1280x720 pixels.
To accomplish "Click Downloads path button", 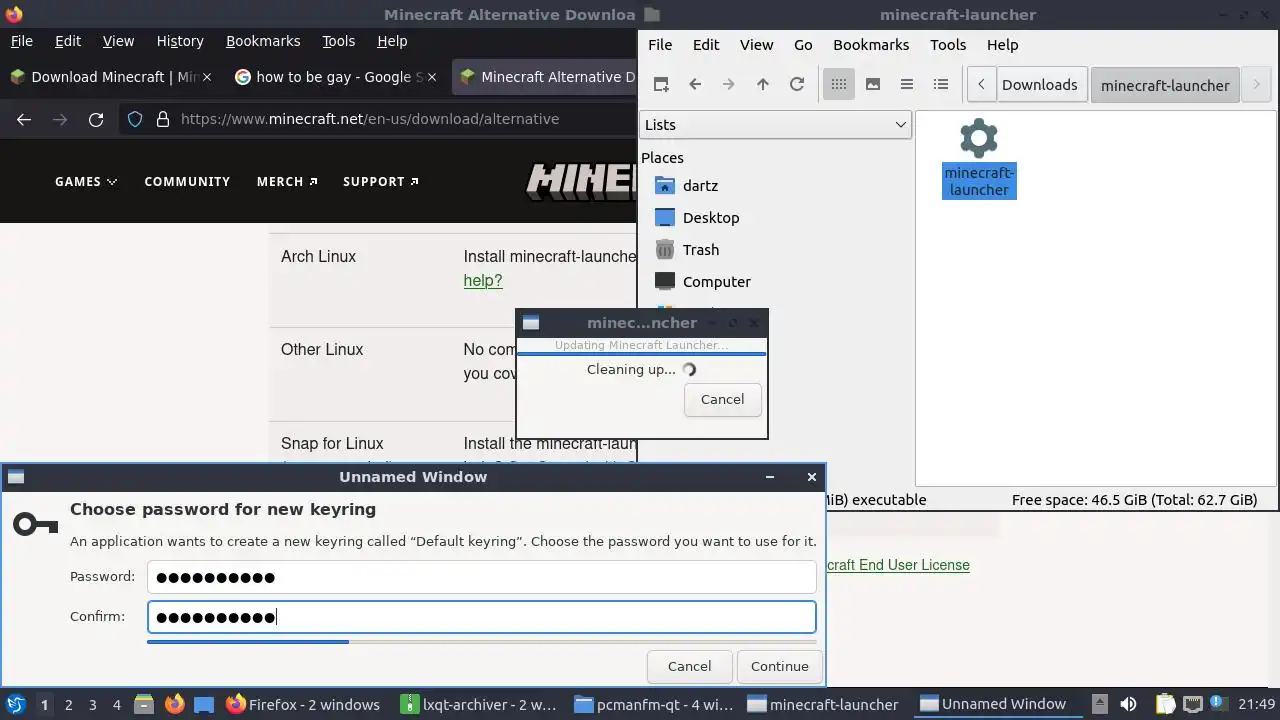I will coord(1039,85).
